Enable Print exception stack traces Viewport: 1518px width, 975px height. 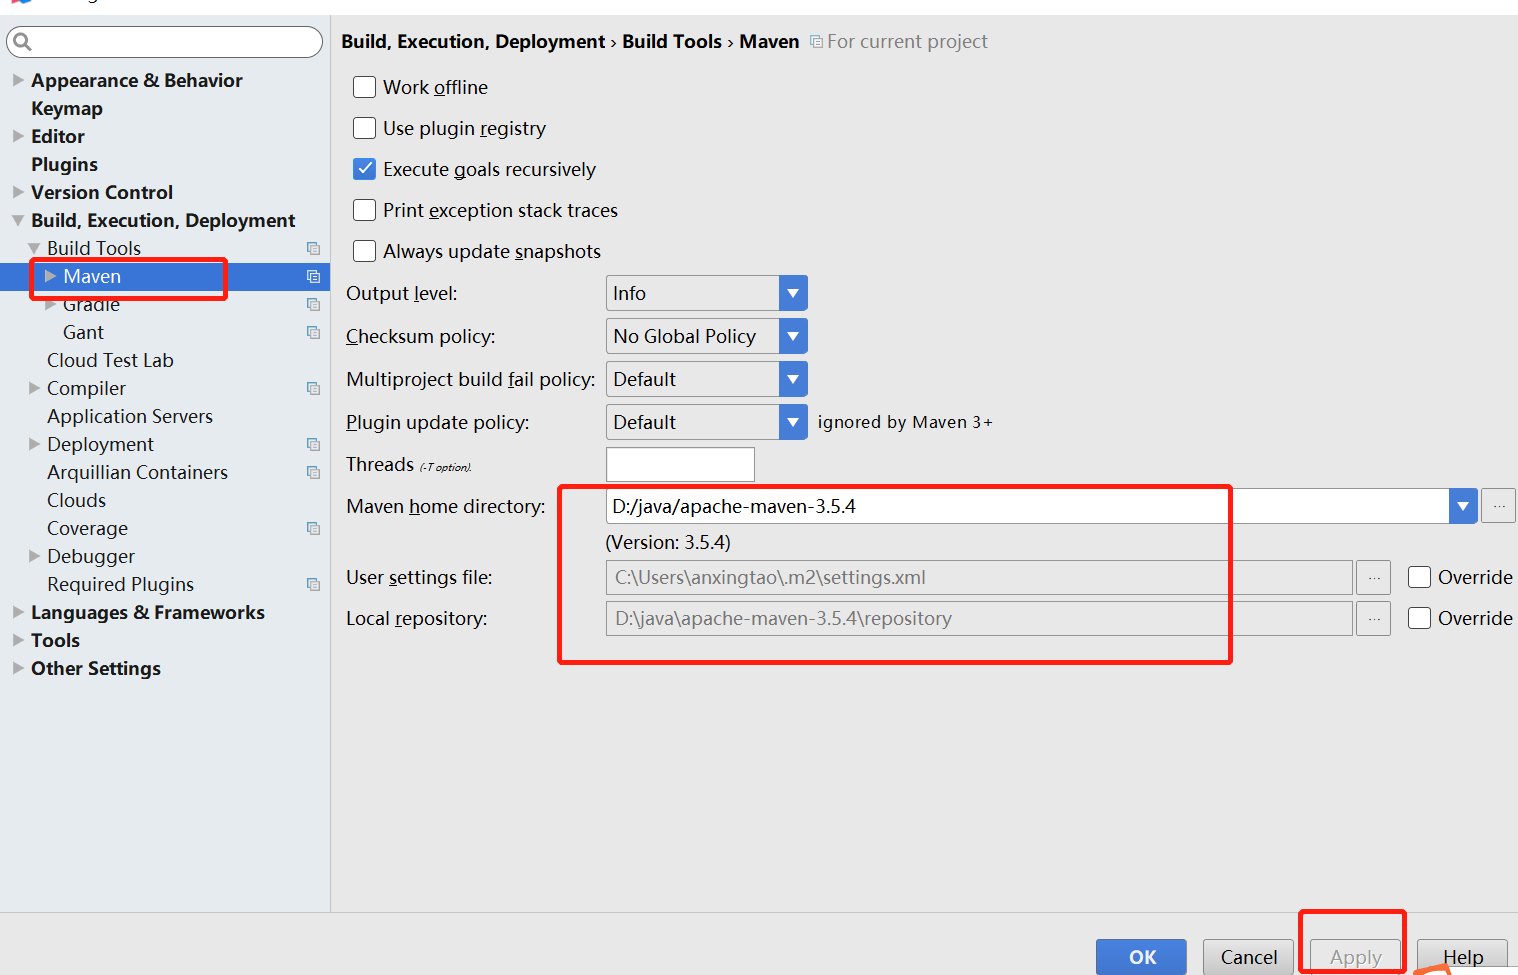click(365, 210)
